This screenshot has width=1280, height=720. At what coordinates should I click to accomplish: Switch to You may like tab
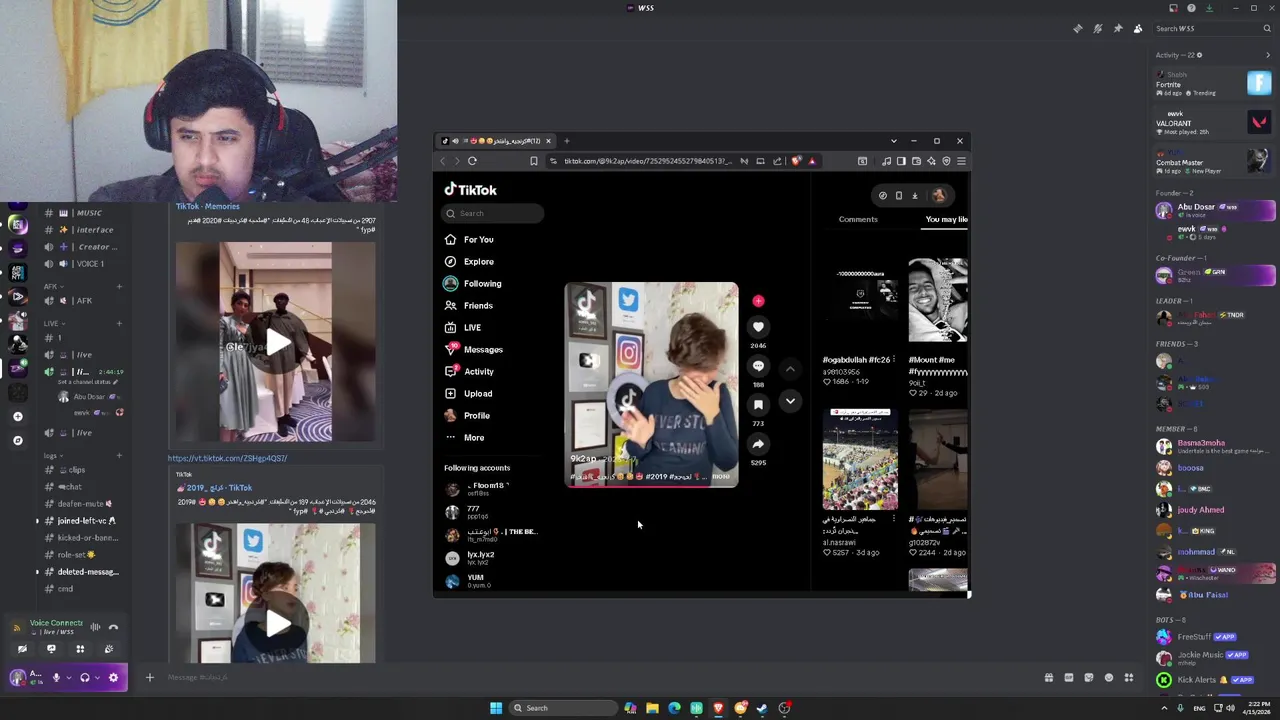click(946, 219)
